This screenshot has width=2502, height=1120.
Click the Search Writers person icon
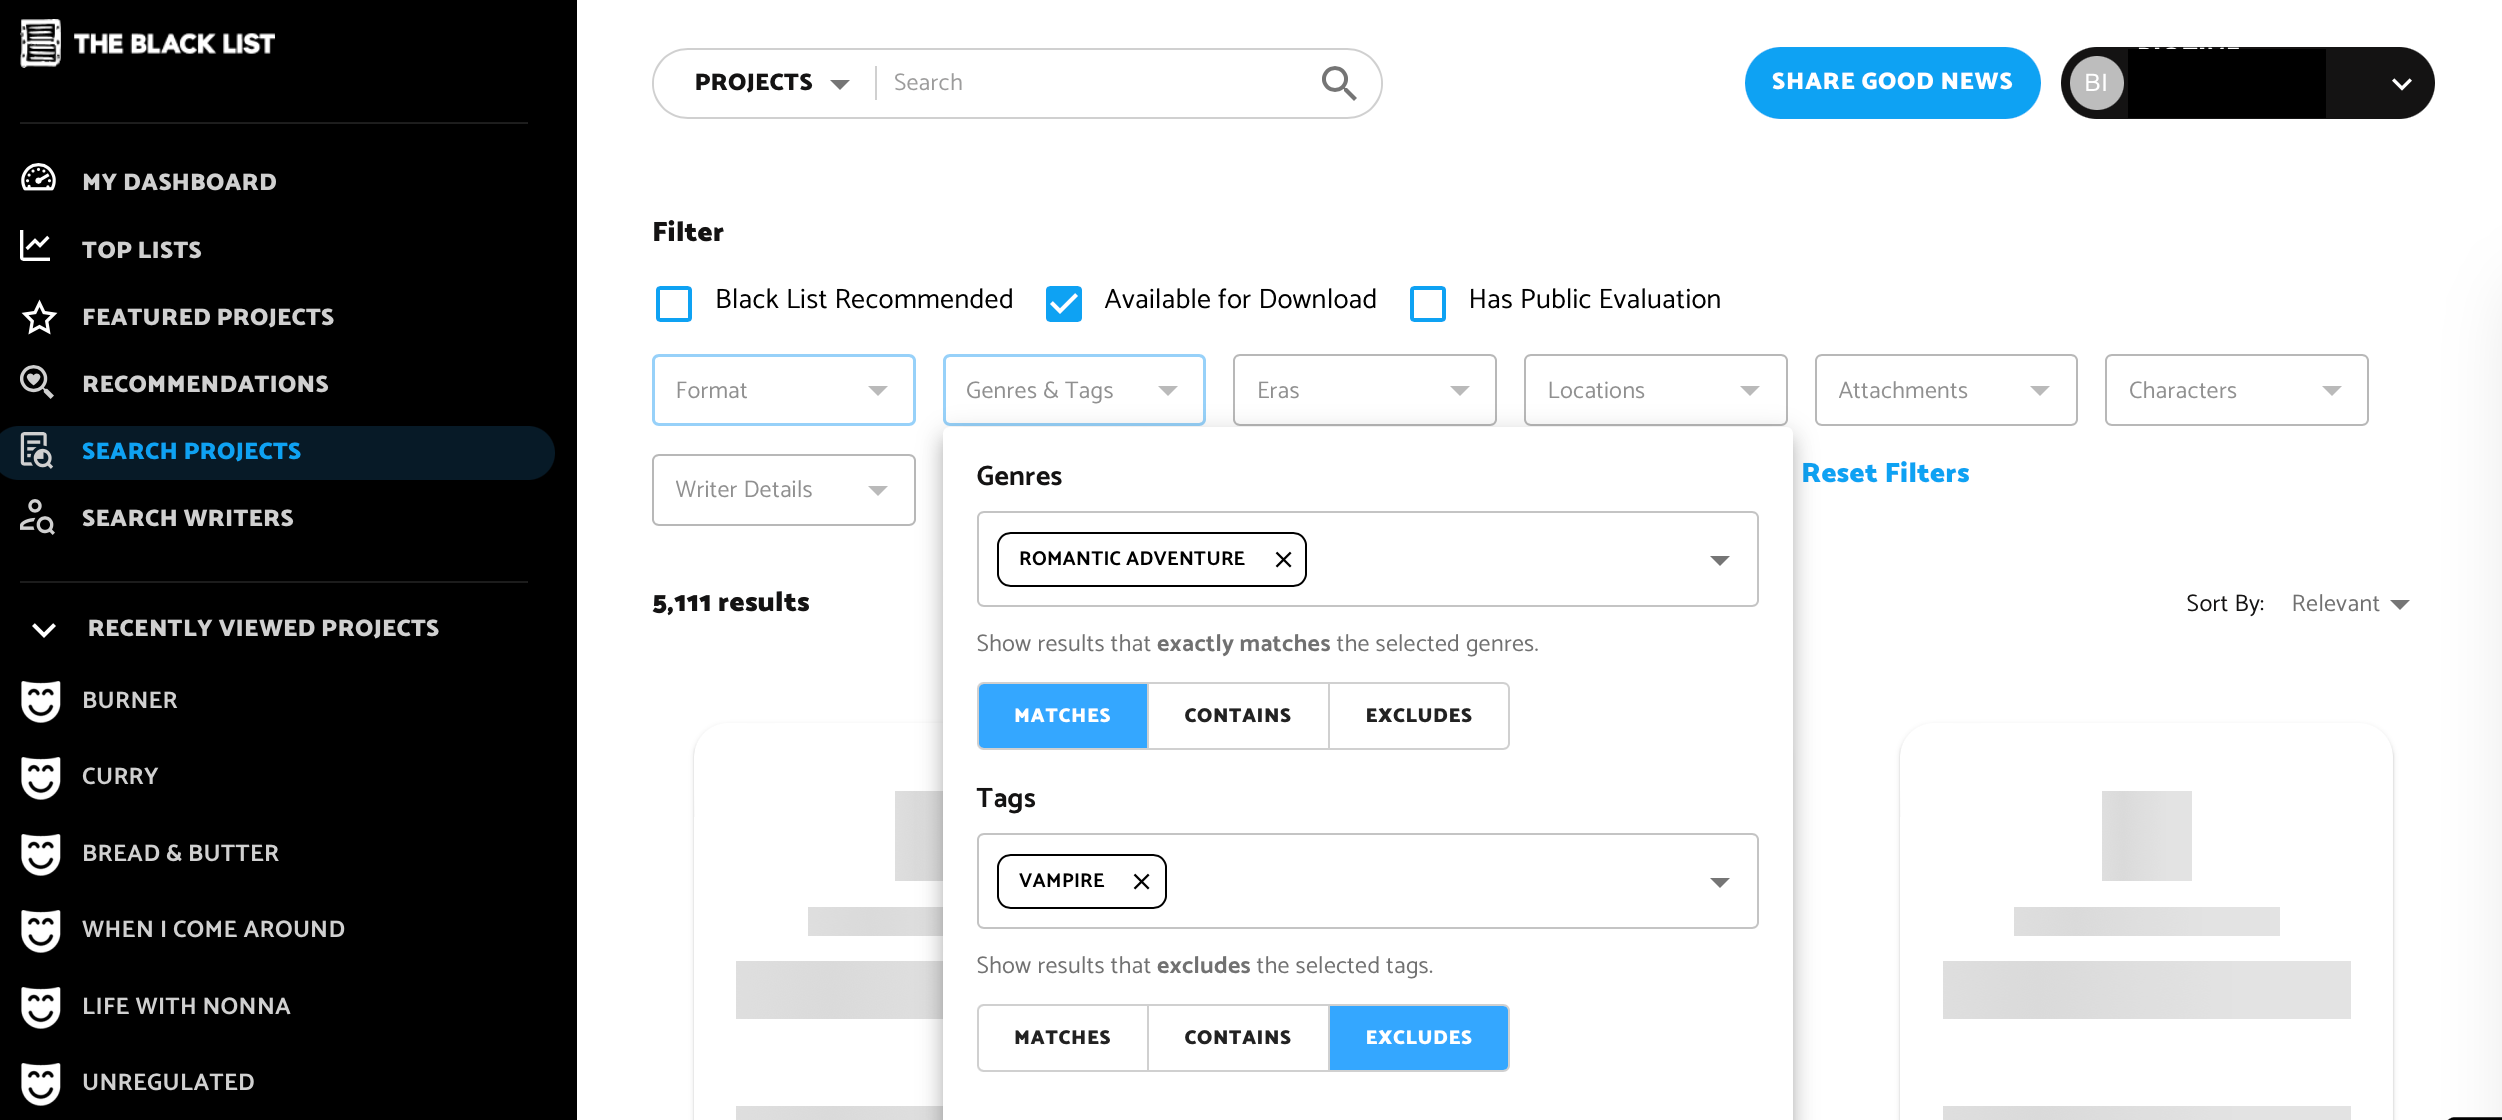point(37,517)
